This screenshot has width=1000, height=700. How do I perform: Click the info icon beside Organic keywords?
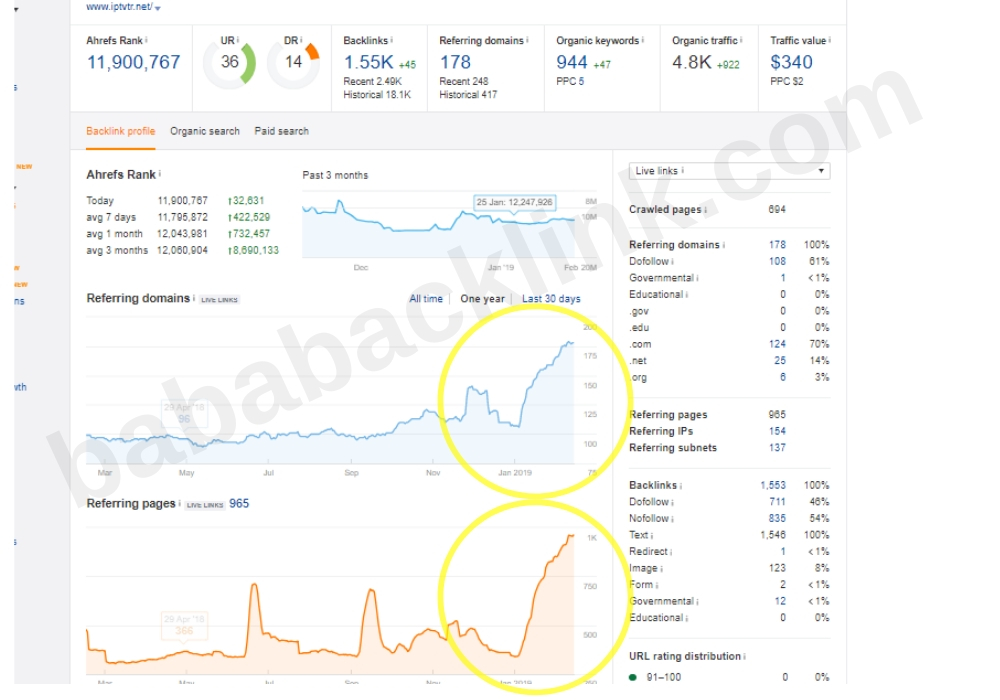coord(643,40)
